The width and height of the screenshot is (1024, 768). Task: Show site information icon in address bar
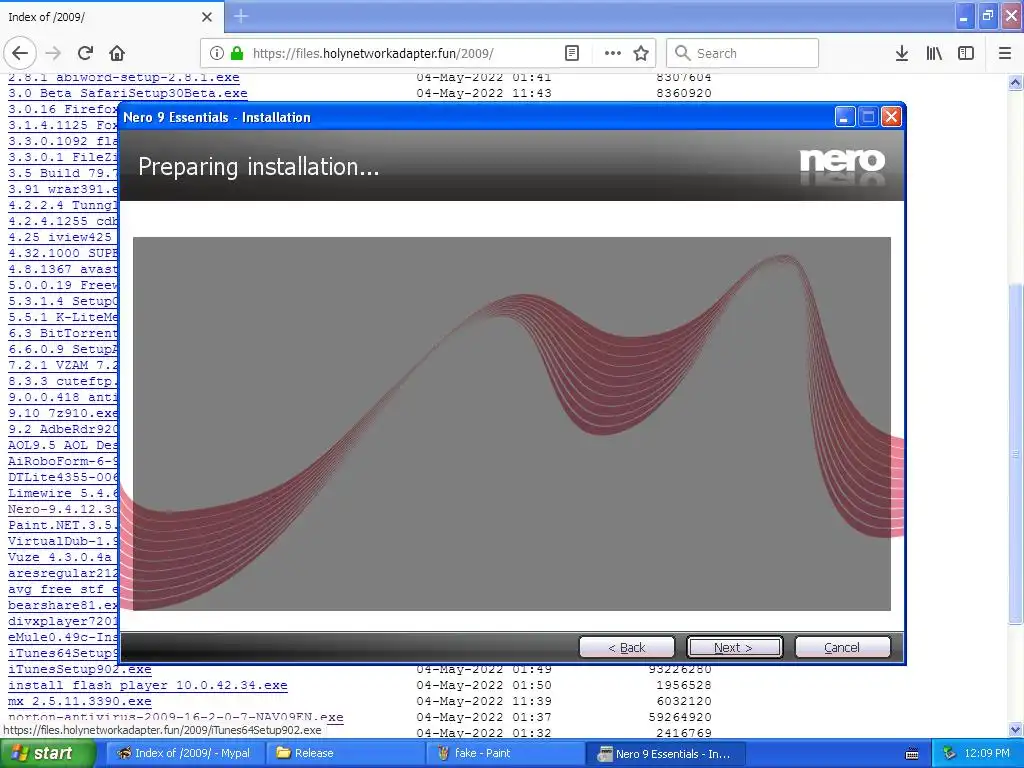pos(216,53)
